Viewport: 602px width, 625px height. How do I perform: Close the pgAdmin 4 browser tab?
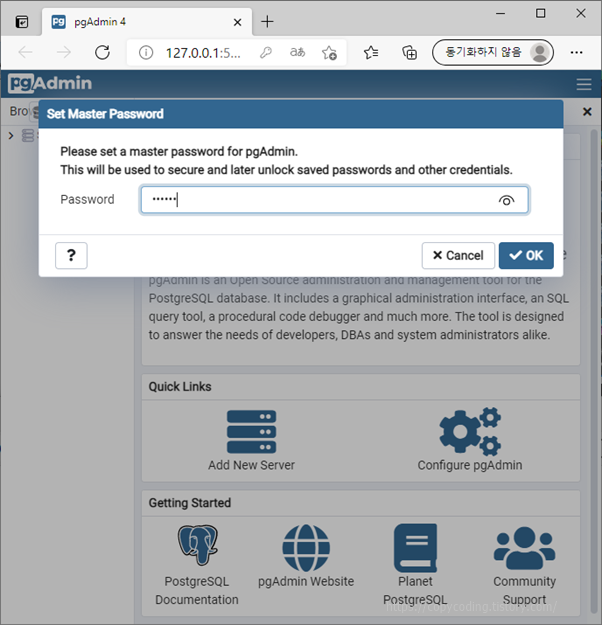point(237,22)
